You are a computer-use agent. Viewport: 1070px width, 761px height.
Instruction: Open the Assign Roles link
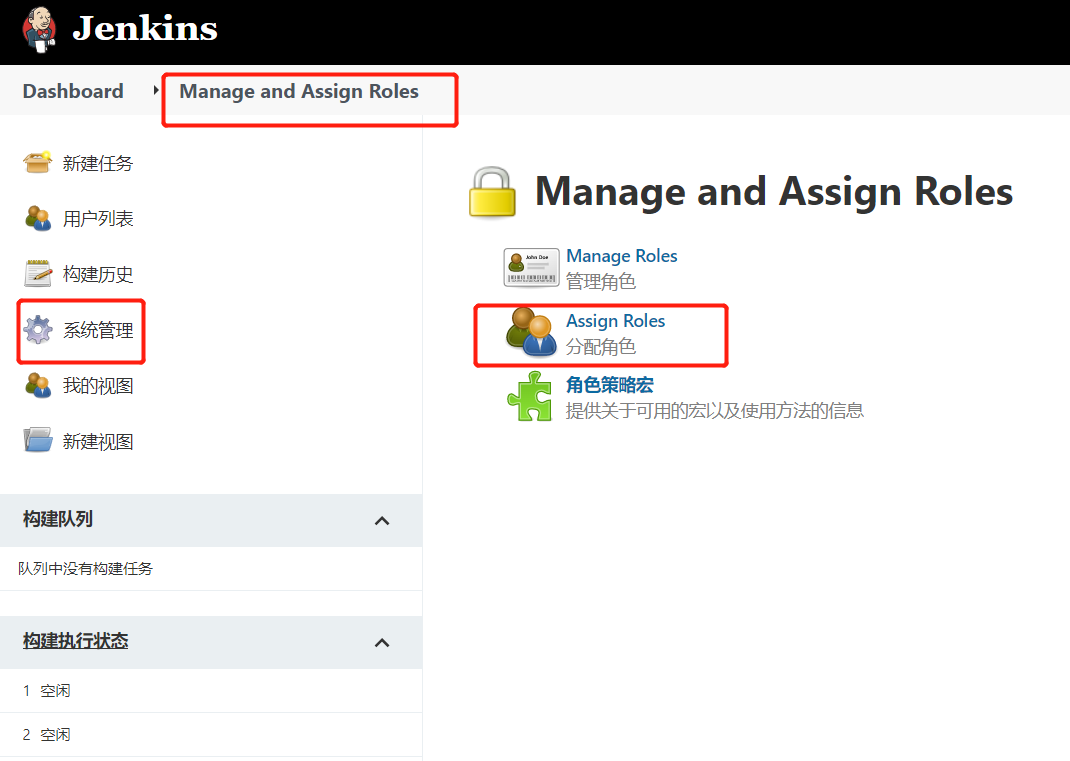[615, 321]
